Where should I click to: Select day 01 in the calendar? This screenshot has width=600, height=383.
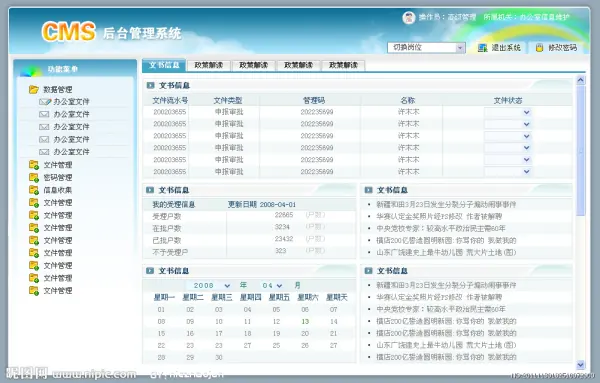point(161,310)
